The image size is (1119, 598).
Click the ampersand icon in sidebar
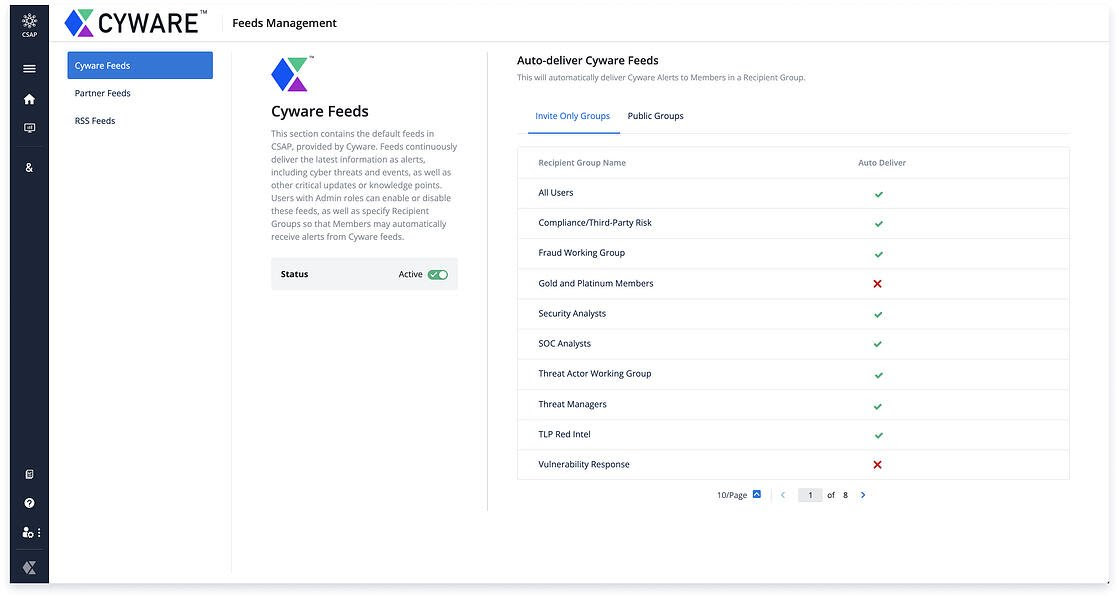29,168
